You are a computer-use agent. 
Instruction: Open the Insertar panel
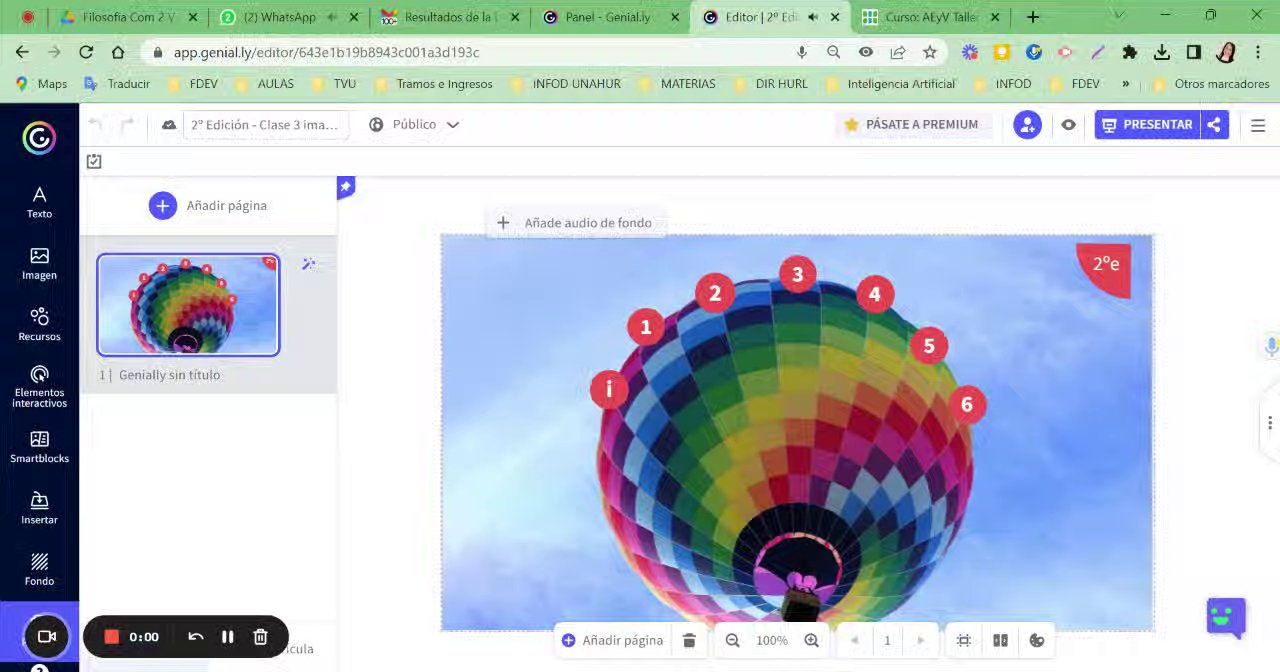(x=39, y=508)
